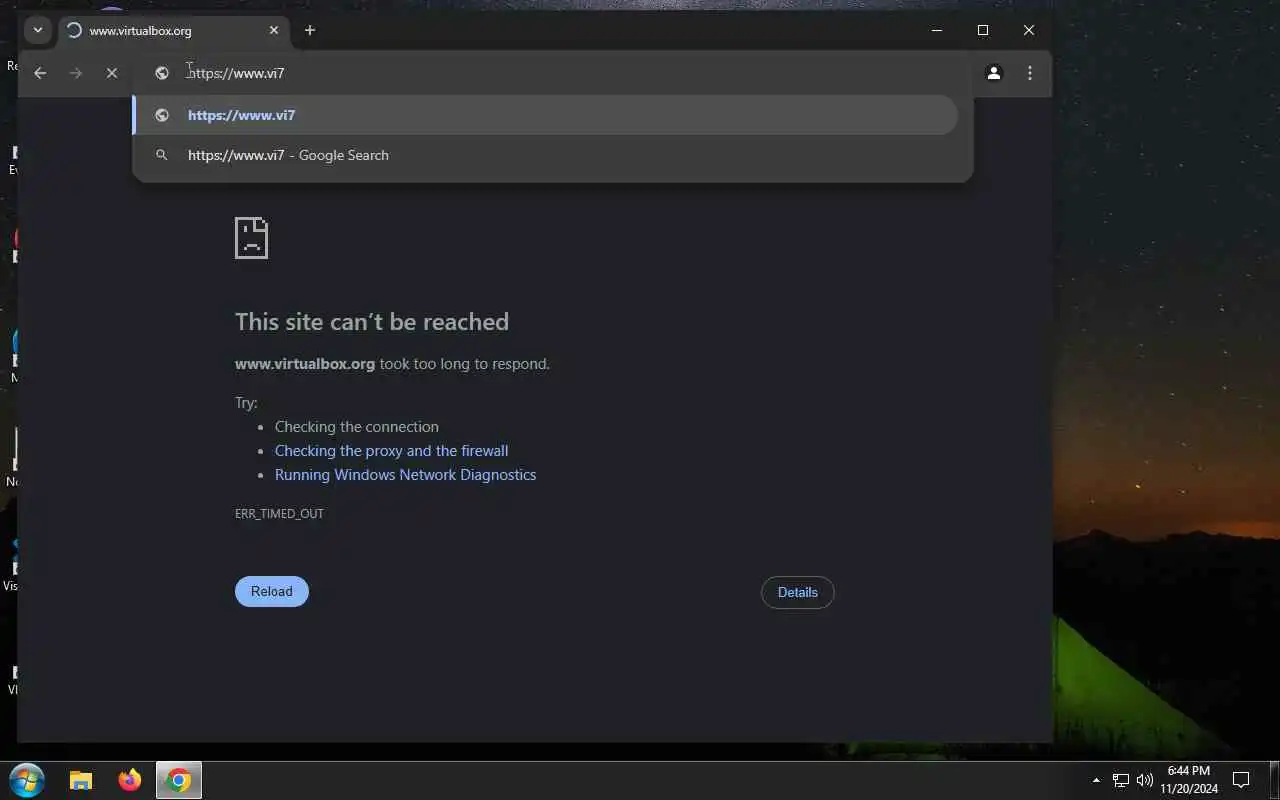
Task: Minimize the Chrome window
Action: (x=937, y=31)
